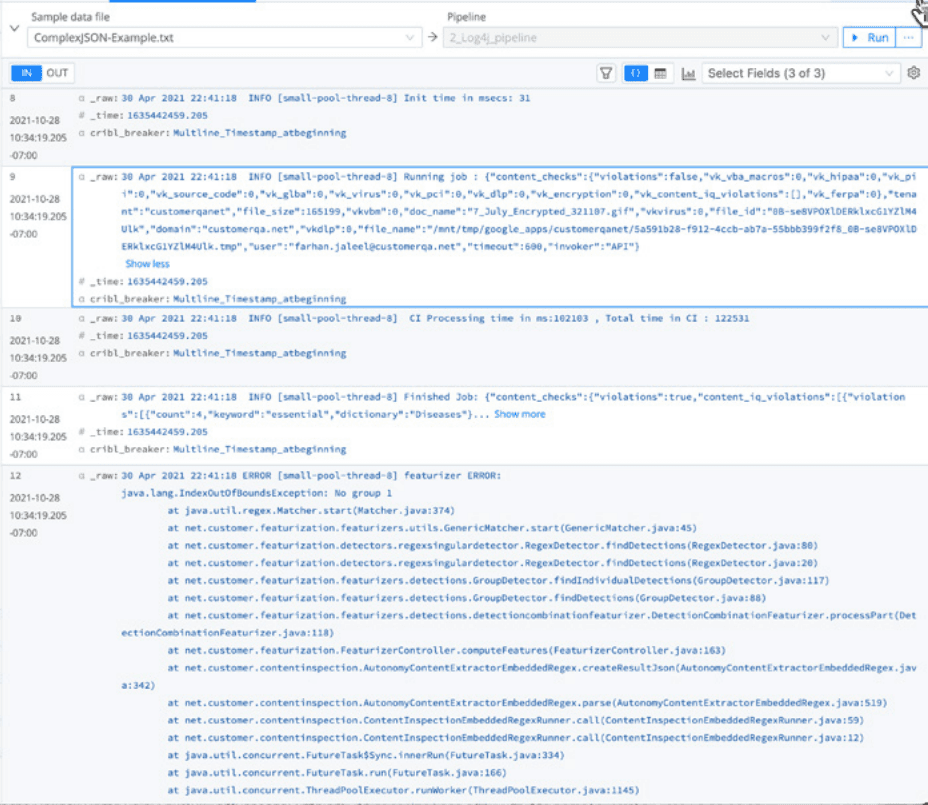Click Show more in event 11
The width and height of the screenshot is (928, 805).
pos(519,413)
